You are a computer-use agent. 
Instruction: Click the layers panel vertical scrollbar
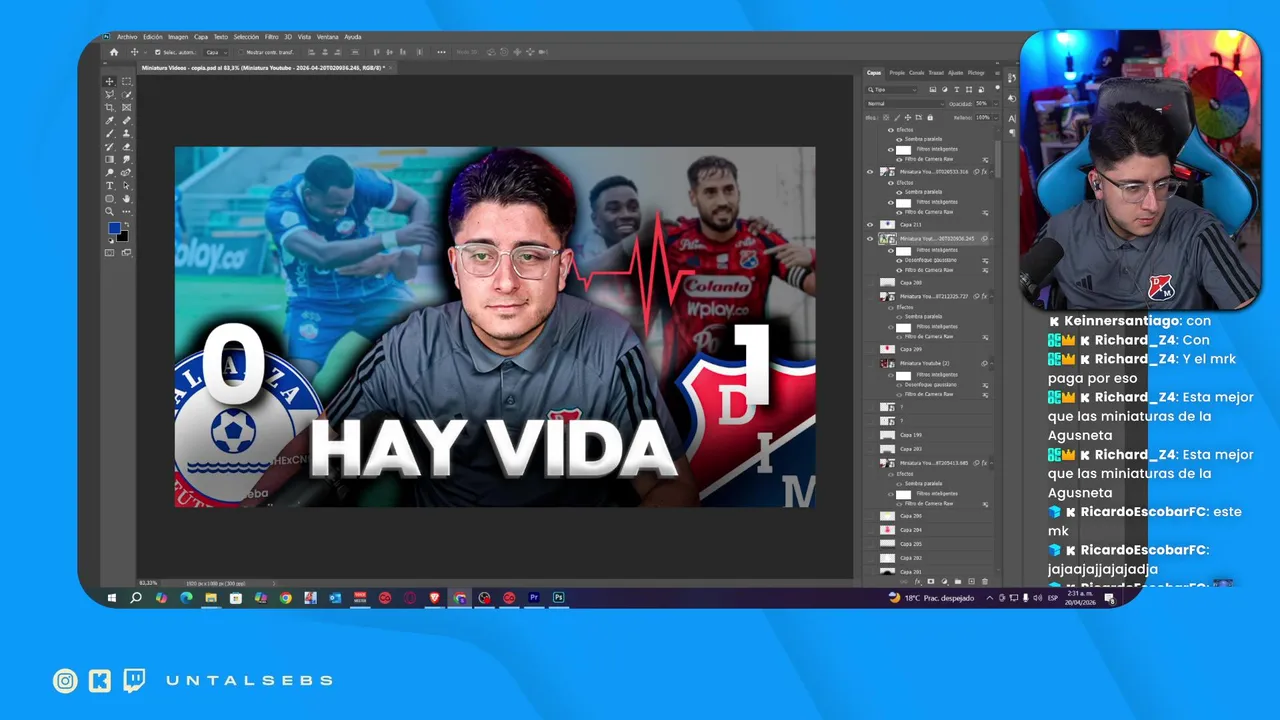click(997, 160)
